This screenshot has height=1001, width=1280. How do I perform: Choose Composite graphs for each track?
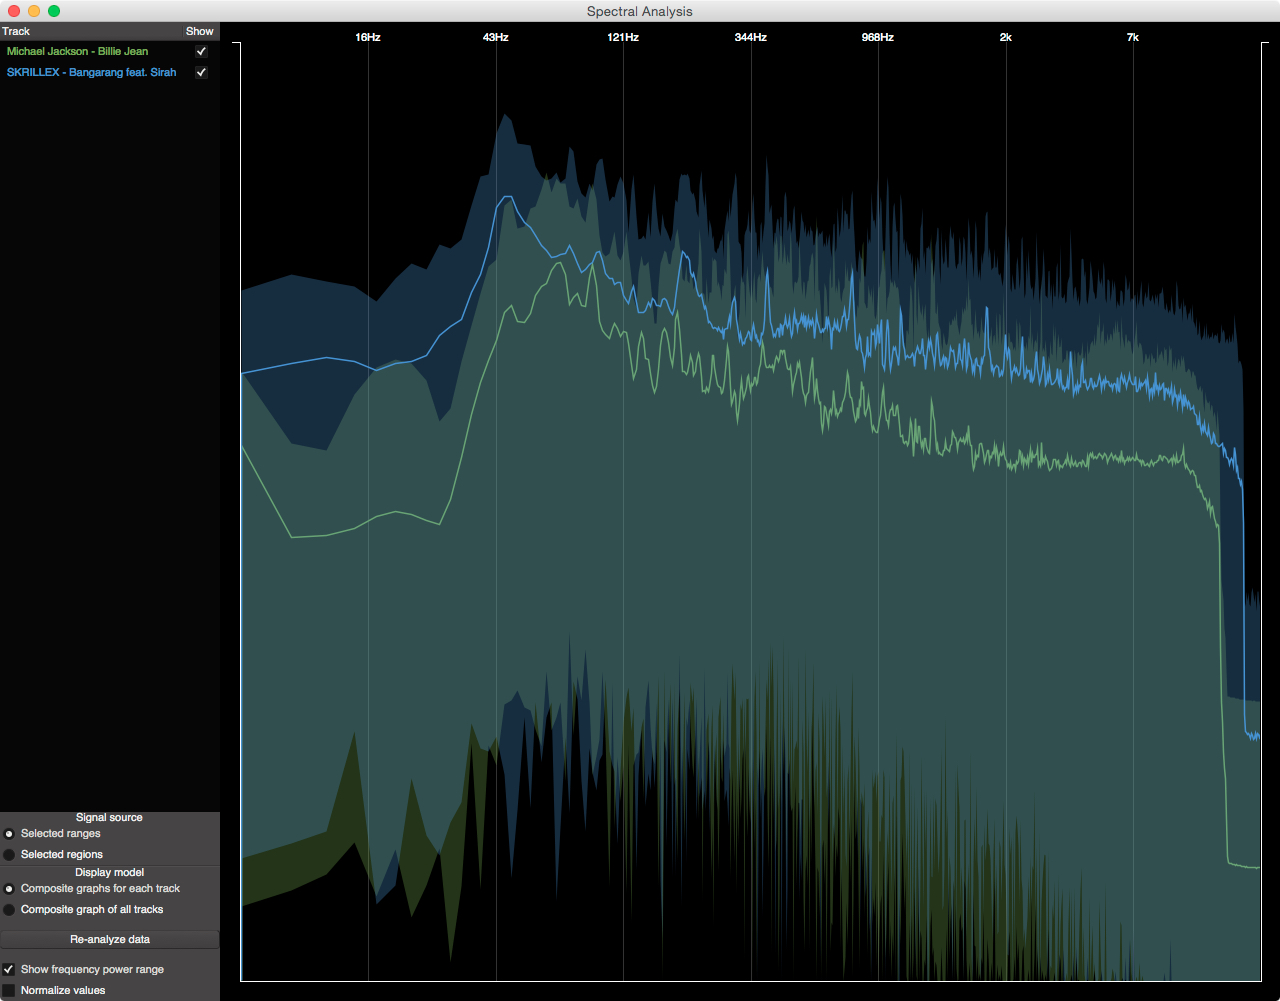click(x=9, y=888)
